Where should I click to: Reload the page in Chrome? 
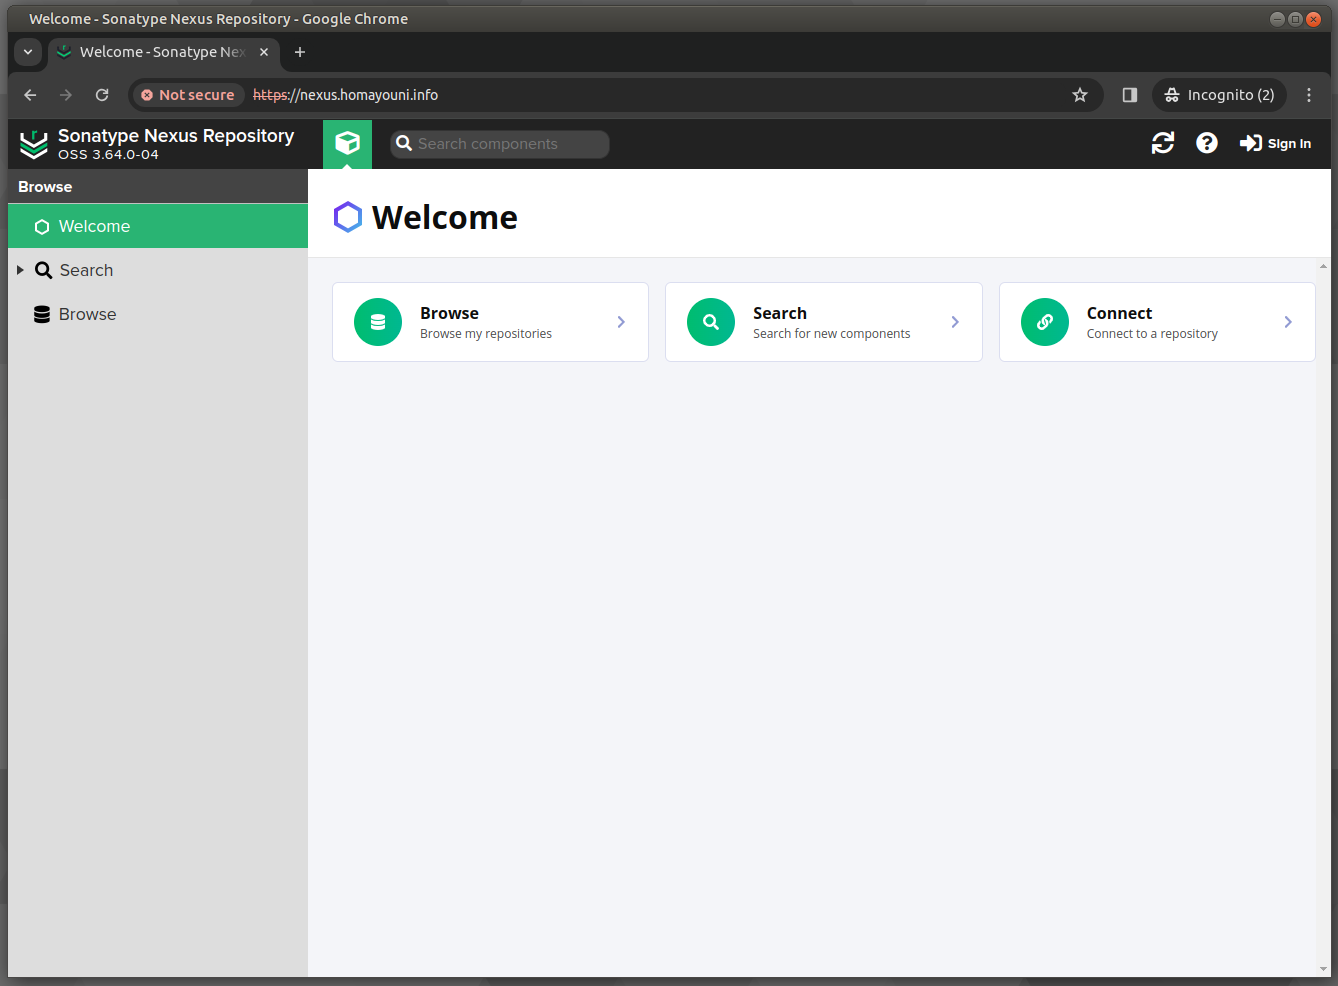point(102,95)
